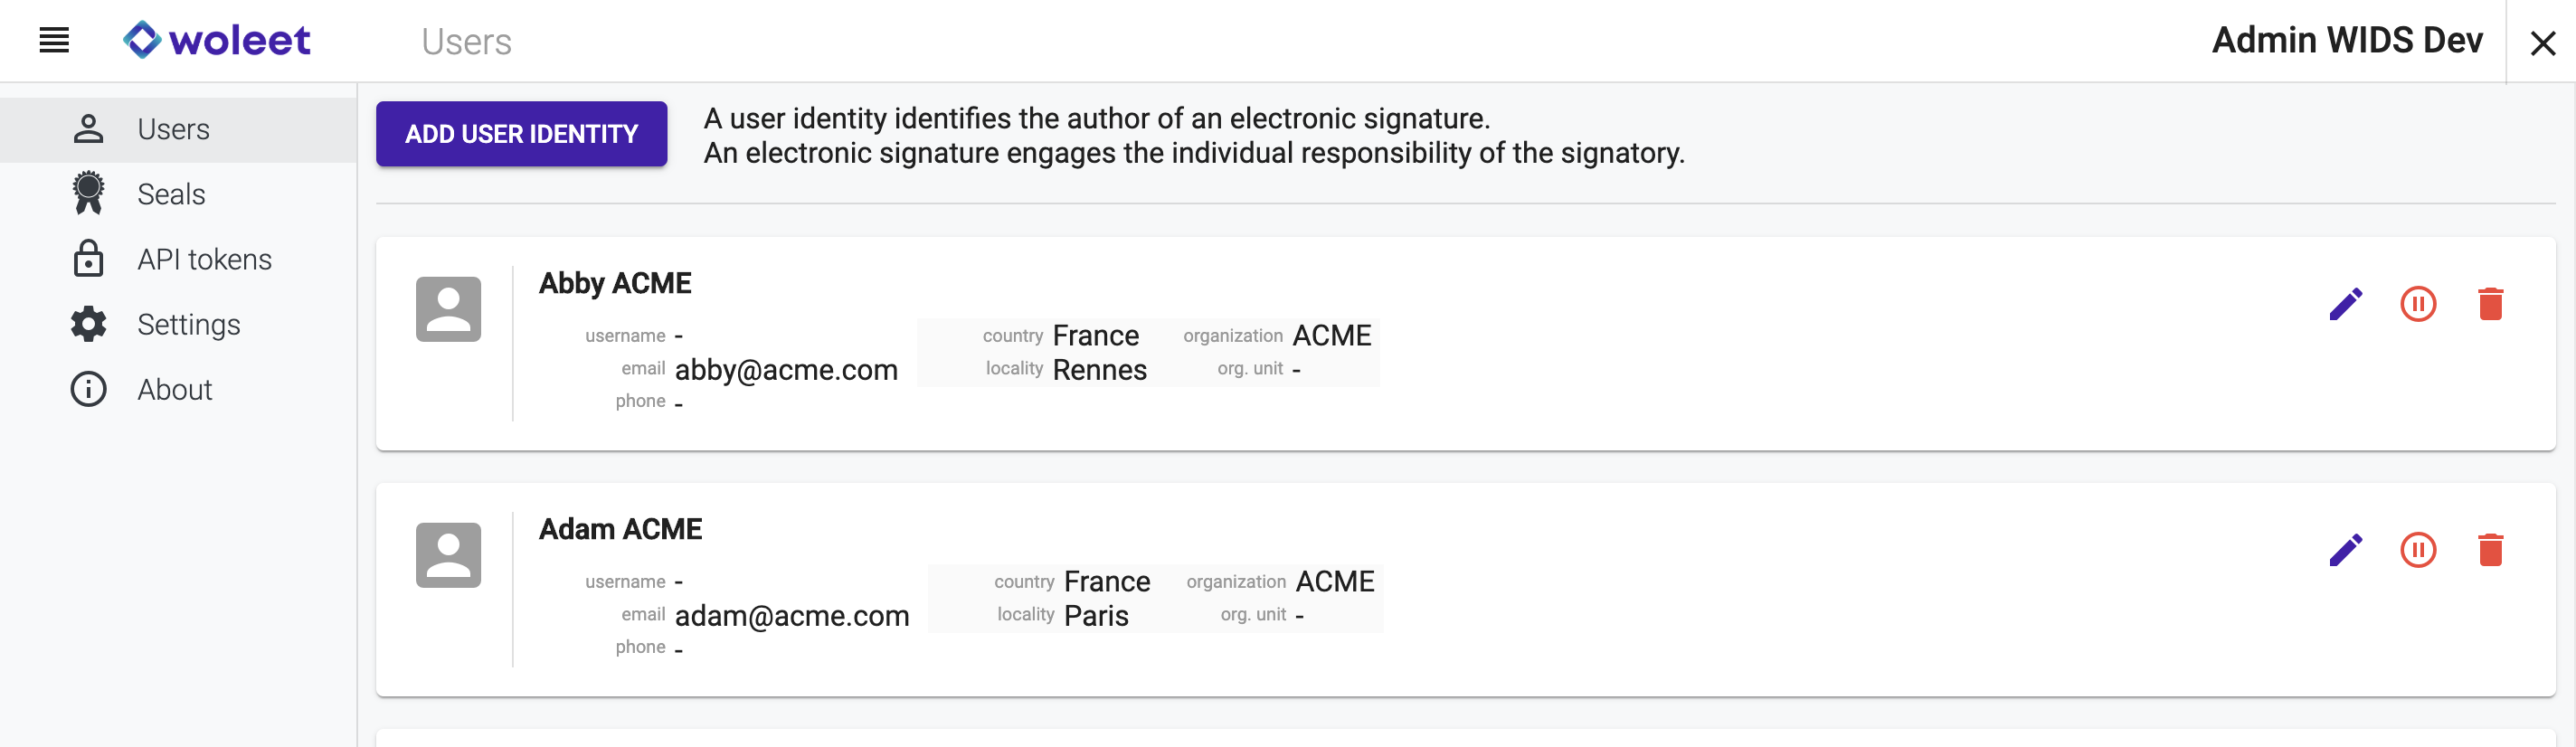Select the Adam ACME name heading
Viewport: 2576px width, 747px height.
click(620, 529)
